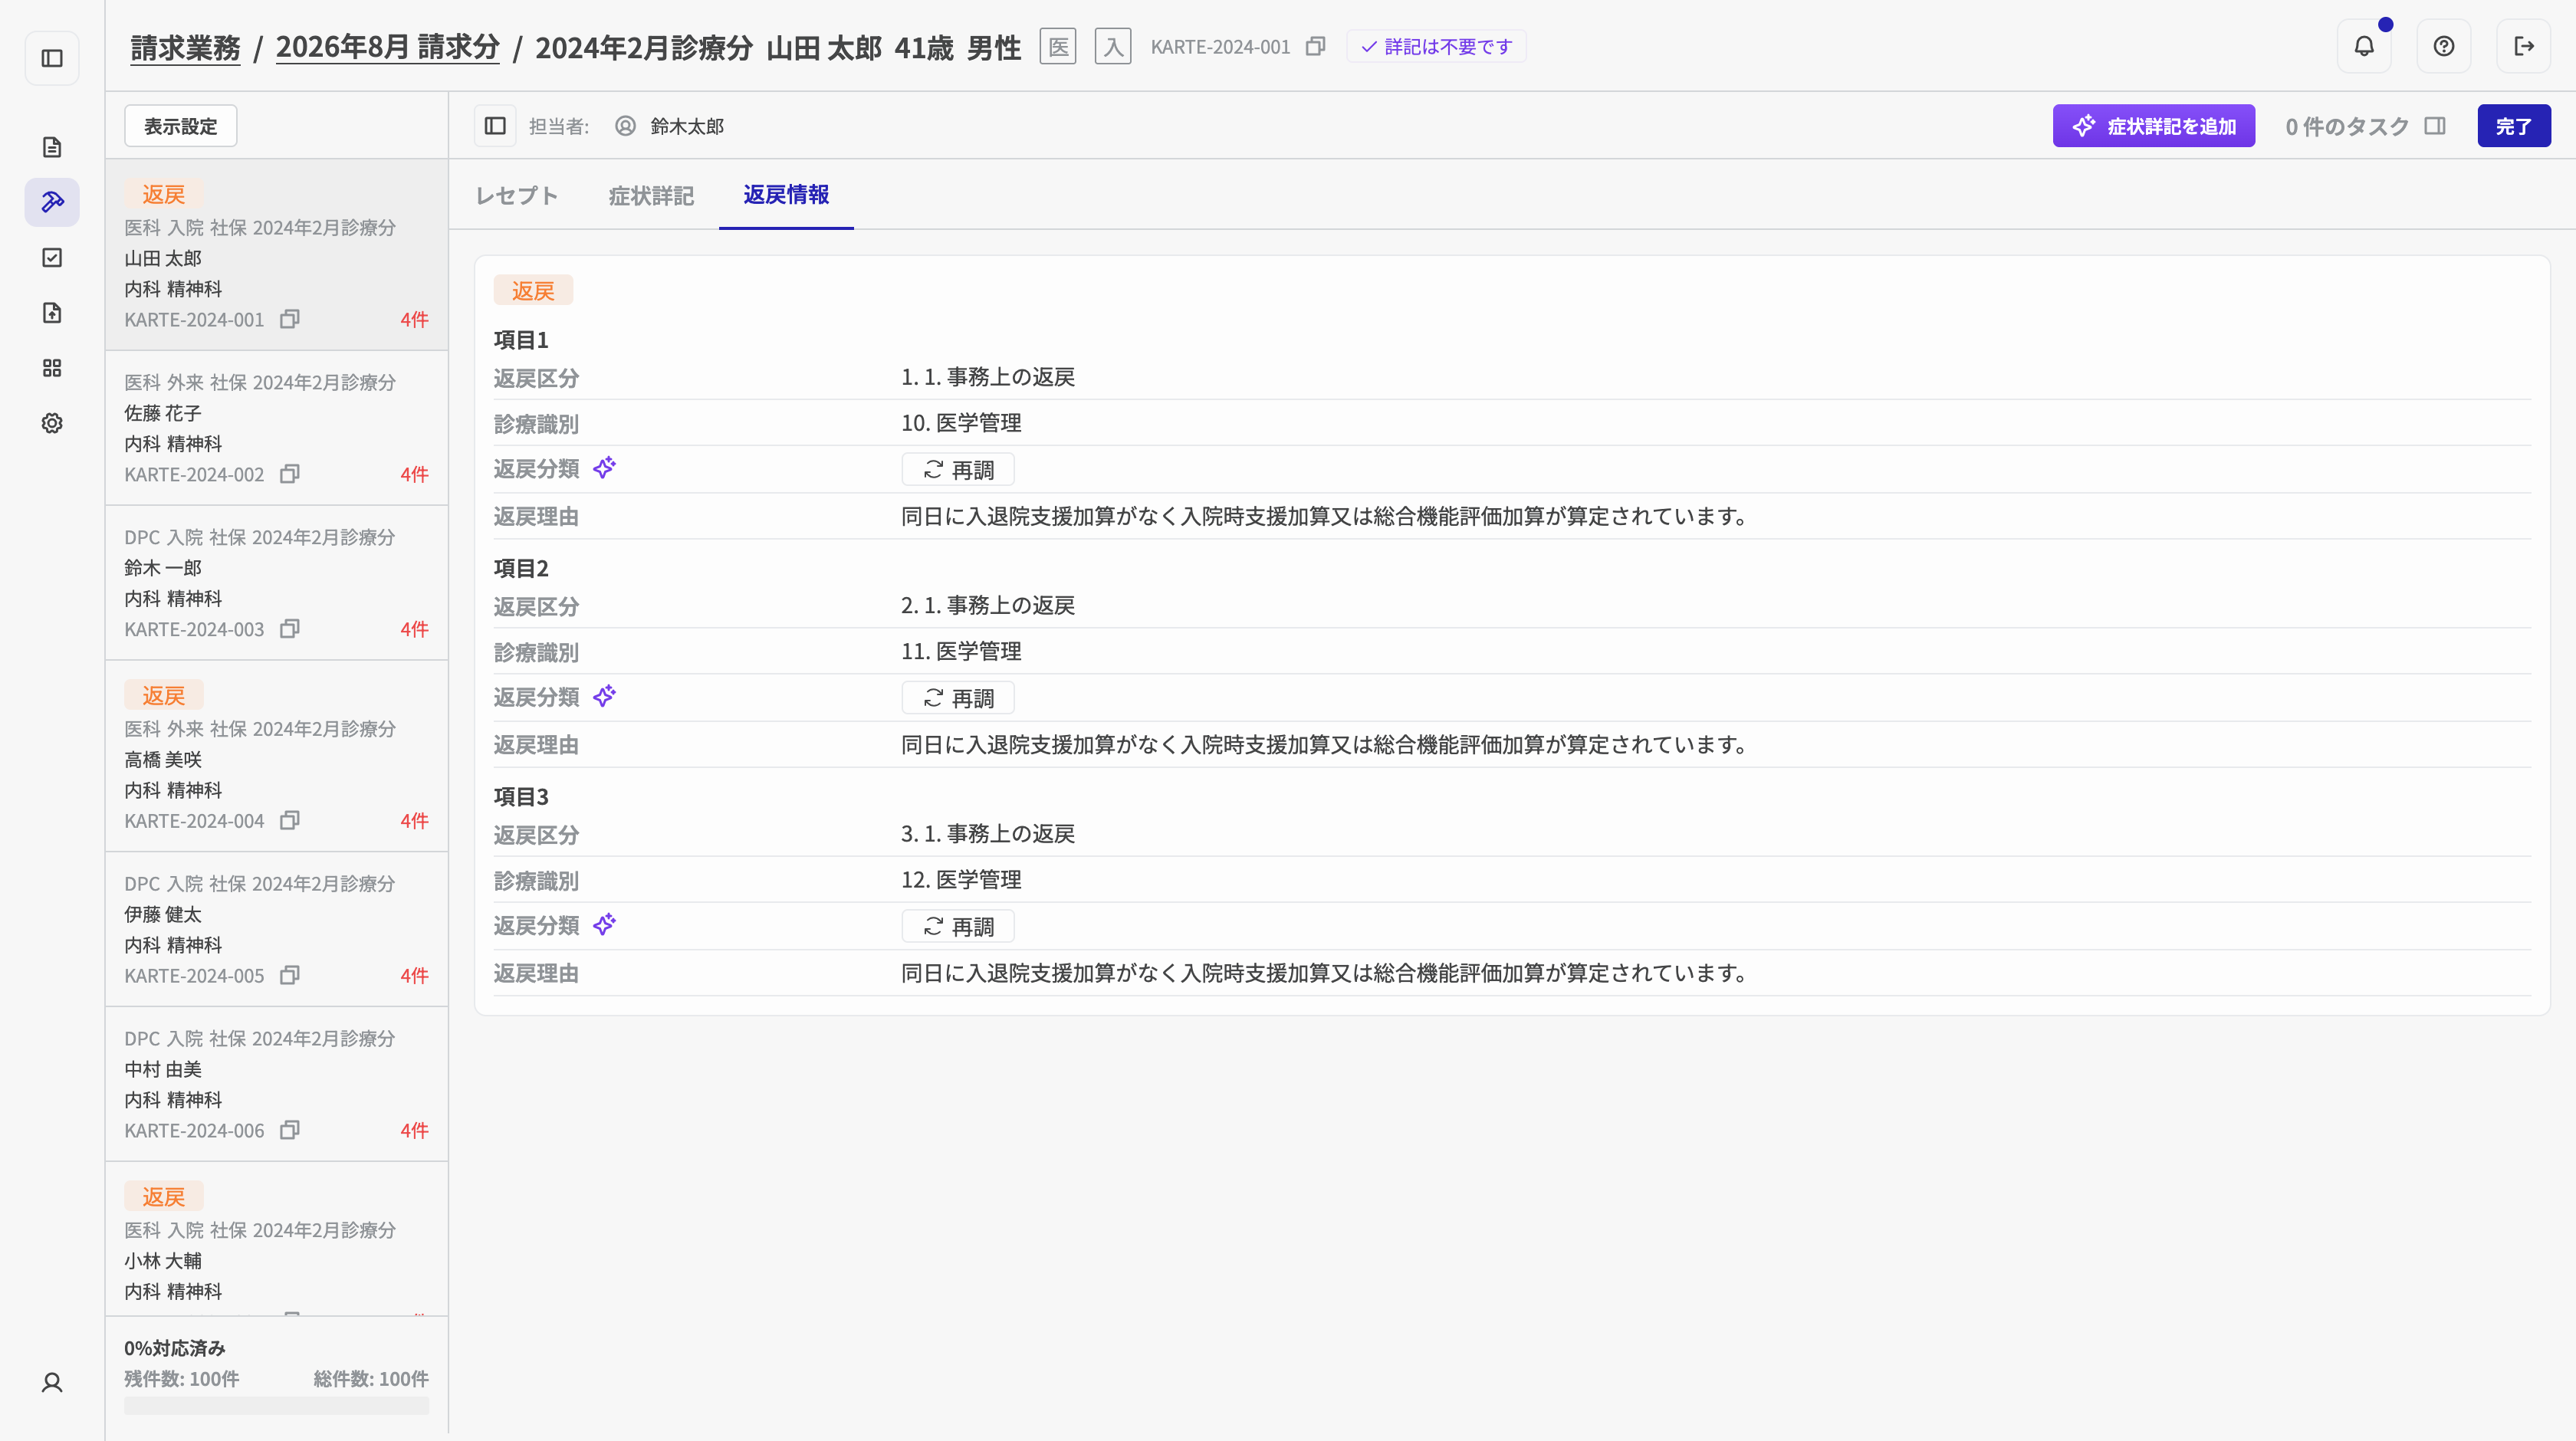Click the sparkle icon beside 項目3 返戻分類
This screenshot has width=2576, height=1441.
(604, 924)
